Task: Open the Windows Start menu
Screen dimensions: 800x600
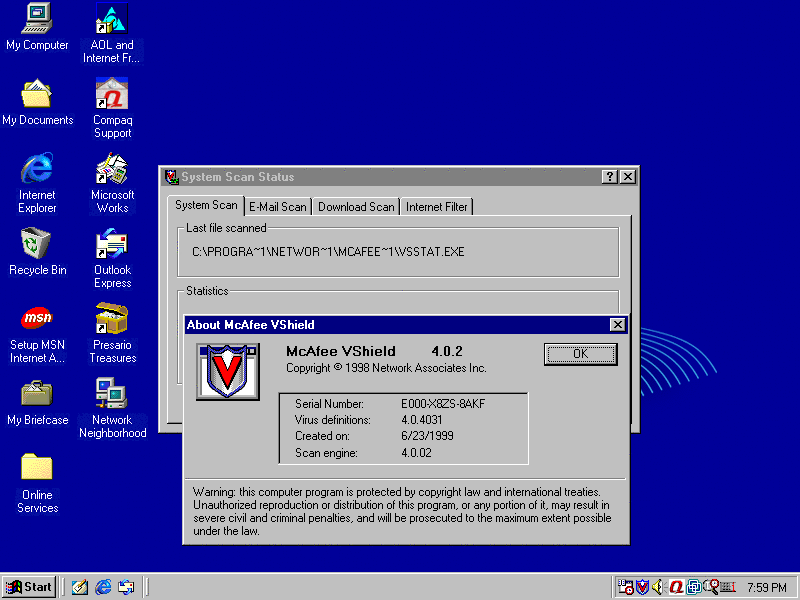Action: [x=29, y=587]
